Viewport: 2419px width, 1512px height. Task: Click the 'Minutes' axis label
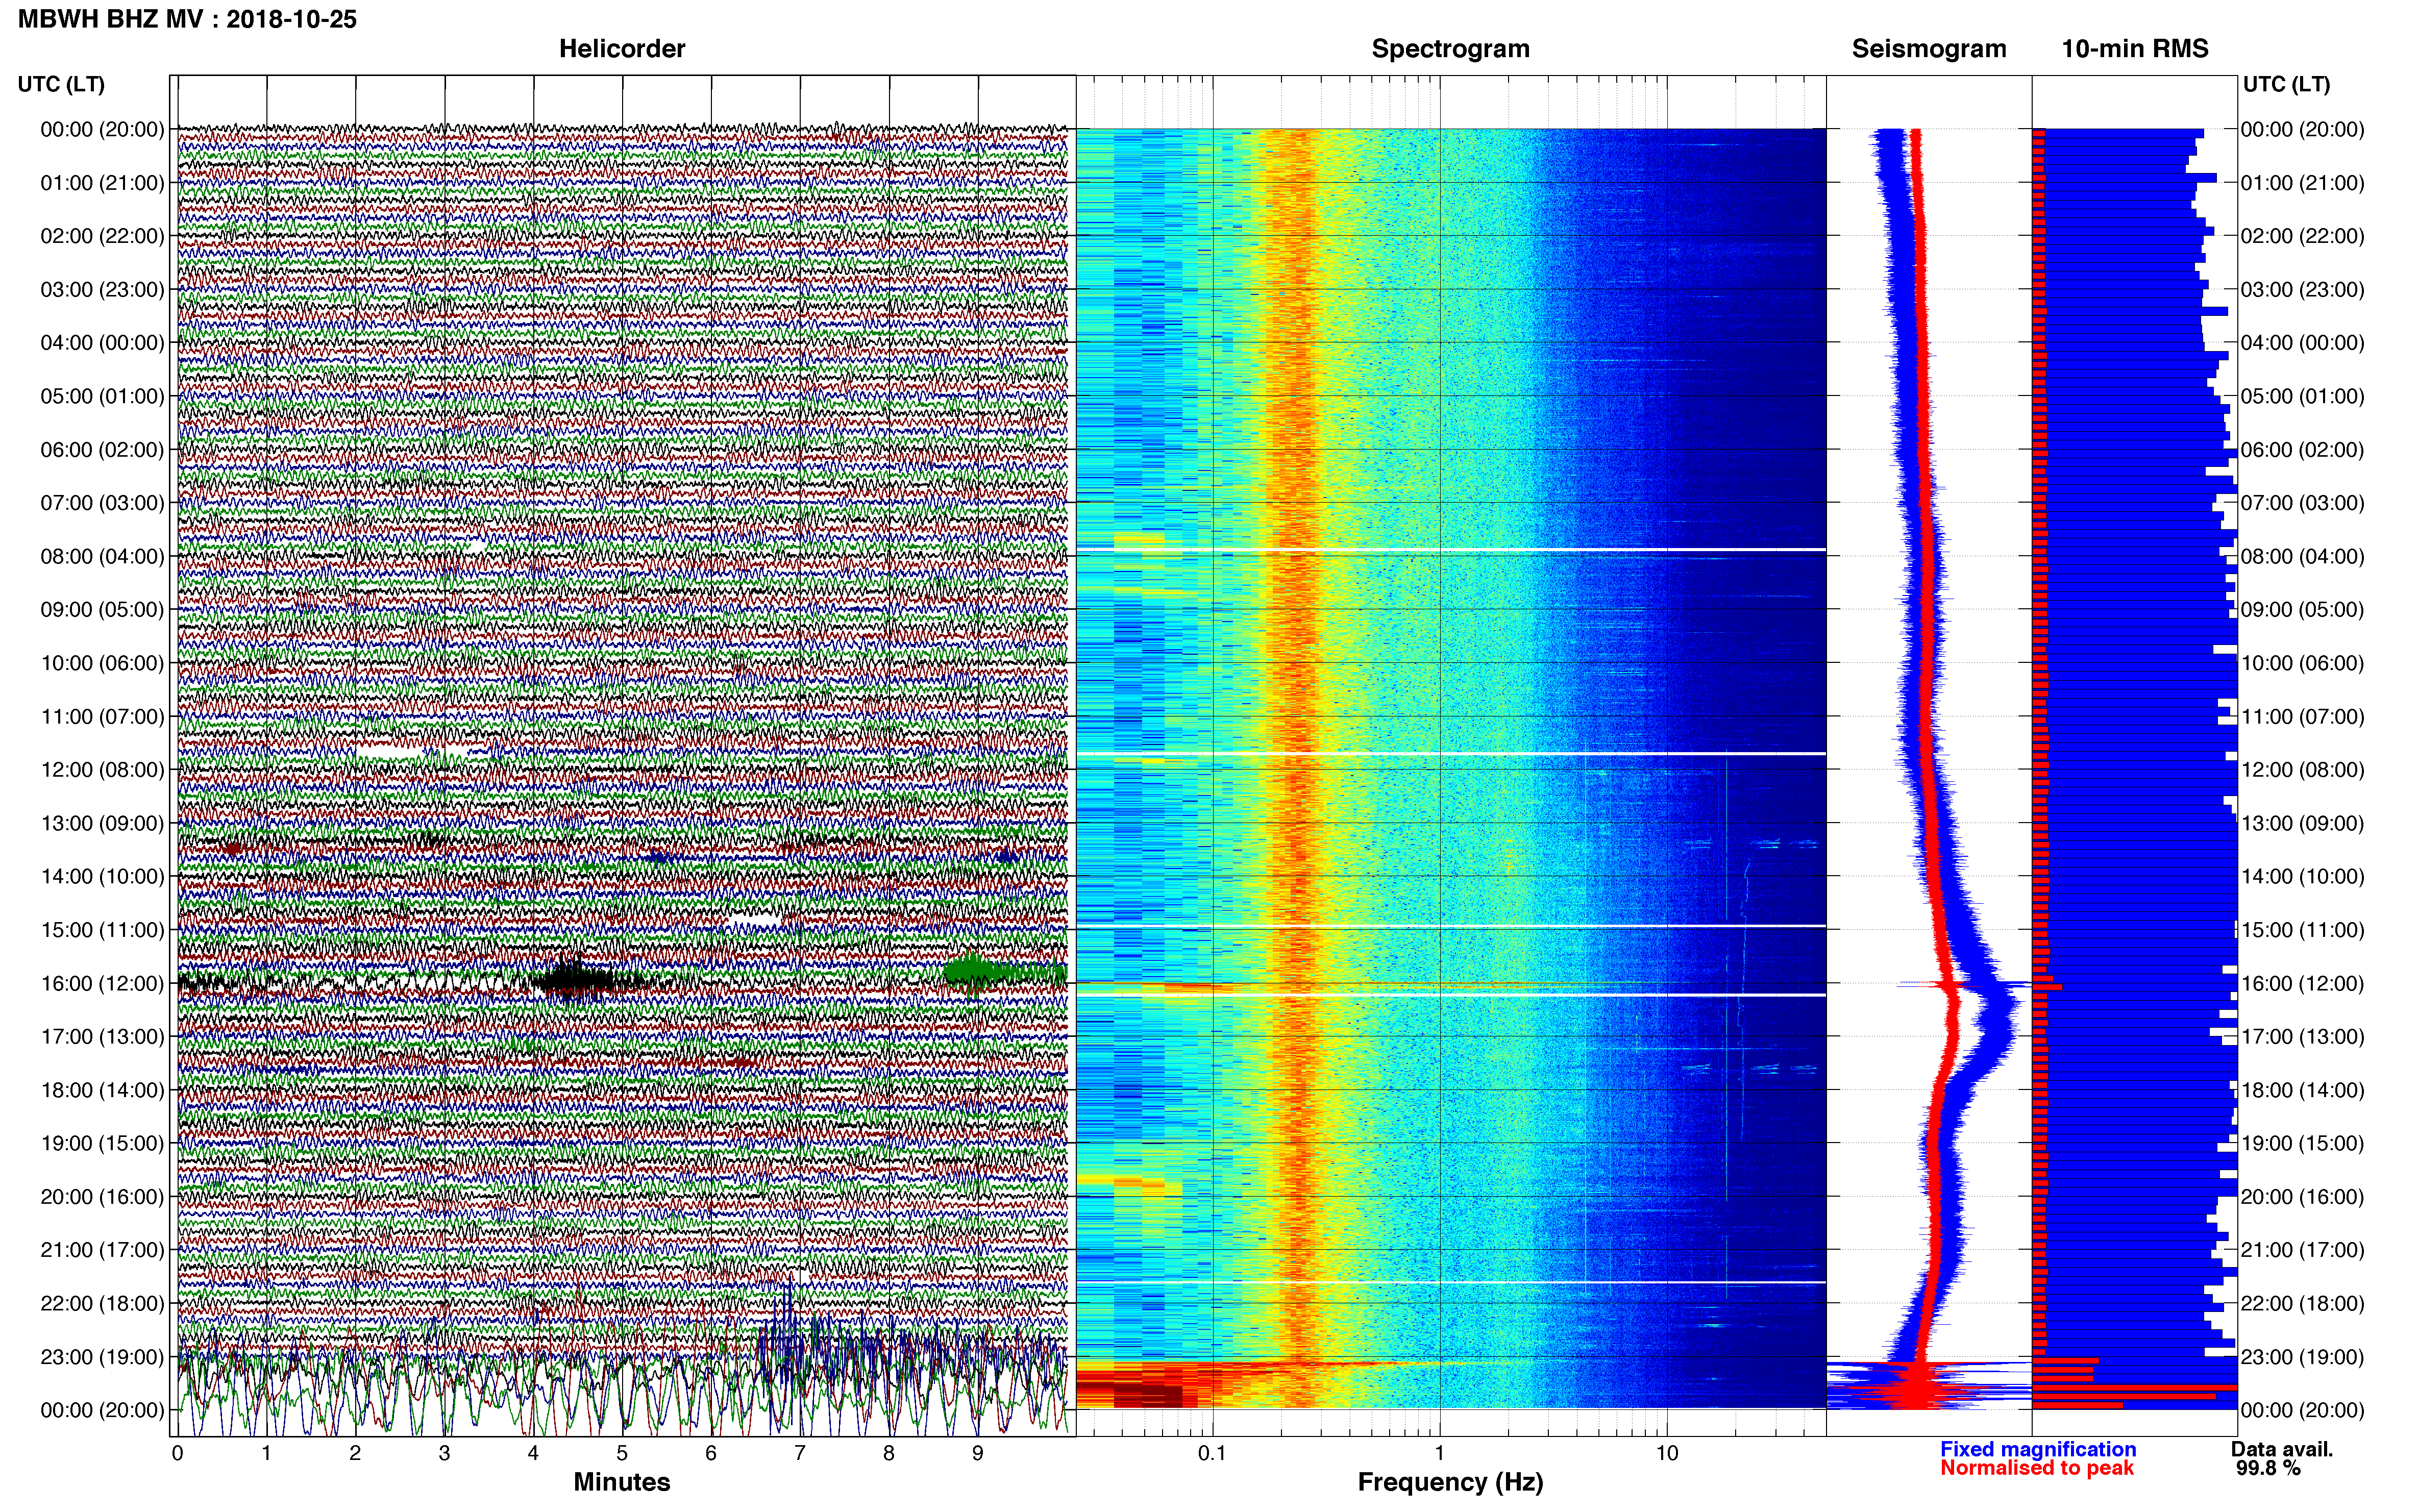pos(622,1482)
